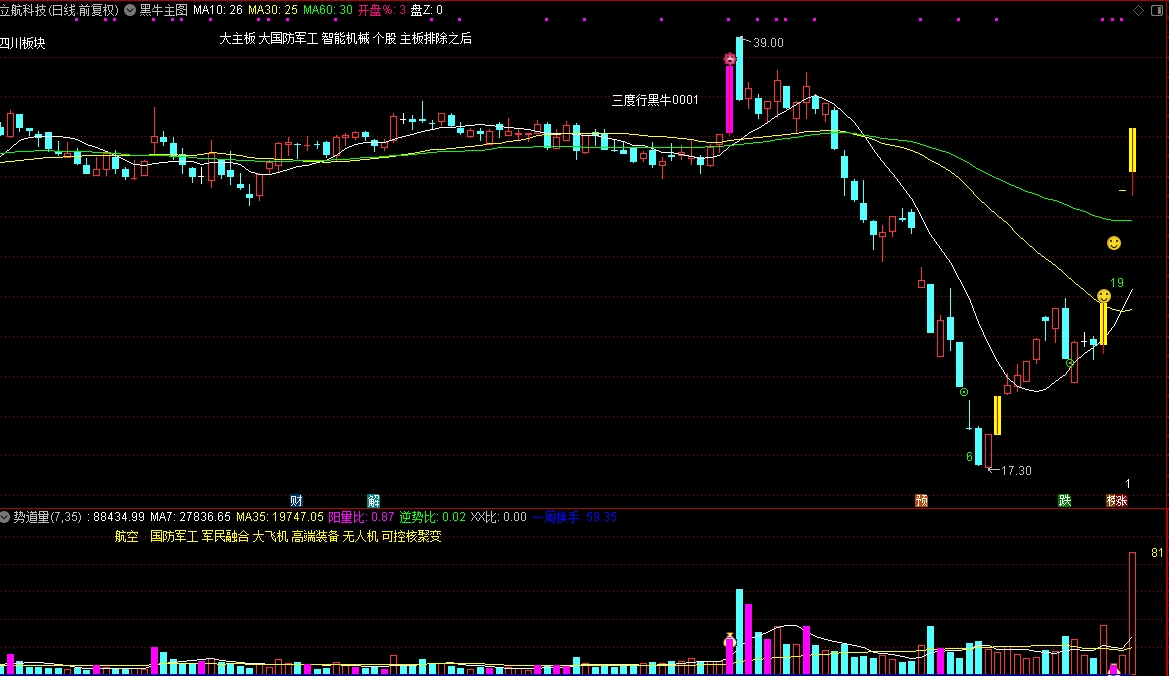Screen dimensions: 1169x676
Task: Open the 四川板块 sector link
Action: [x=24, y=43]
